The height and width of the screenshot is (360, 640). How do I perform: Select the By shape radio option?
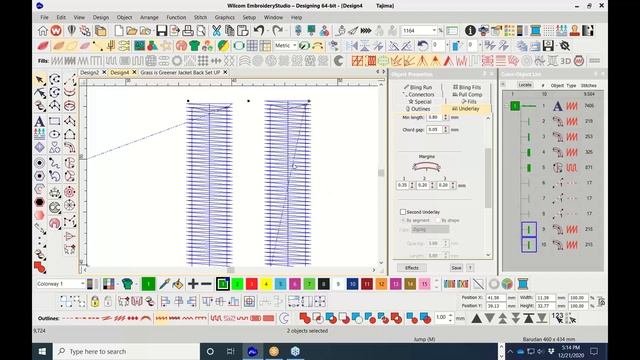(438, 220)
